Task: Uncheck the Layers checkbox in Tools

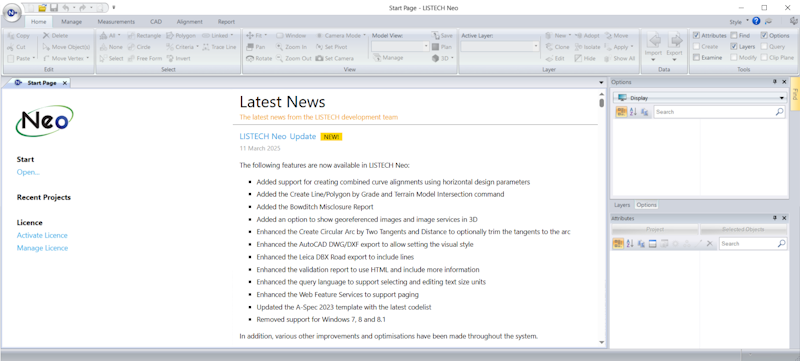Action: pyautogui.click(x=734, y=47)
